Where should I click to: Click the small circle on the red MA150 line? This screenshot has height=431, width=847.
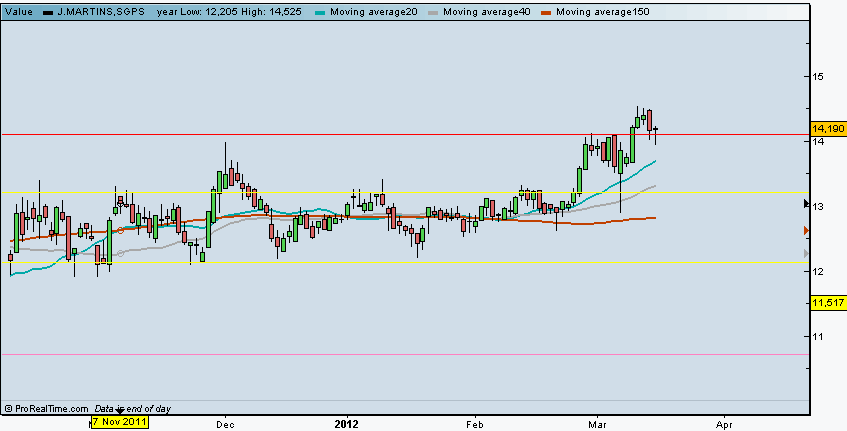pos(120,231)
